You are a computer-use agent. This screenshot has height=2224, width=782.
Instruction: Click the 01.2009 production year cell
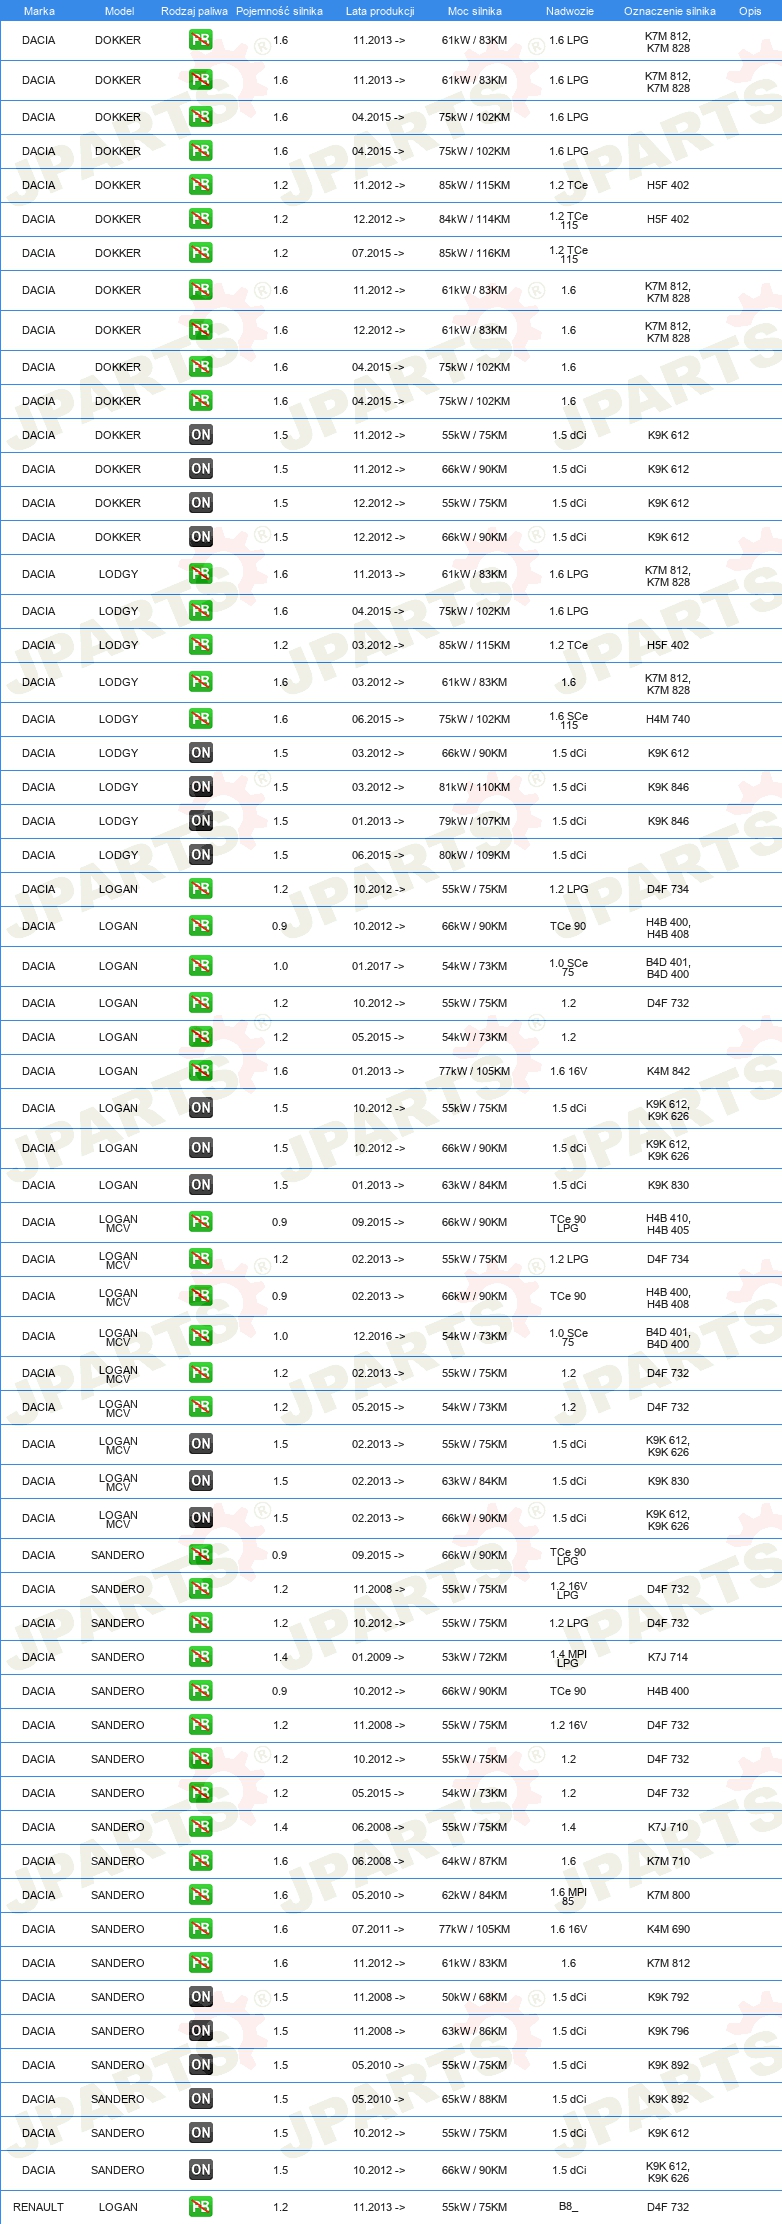click(378, 1657)
